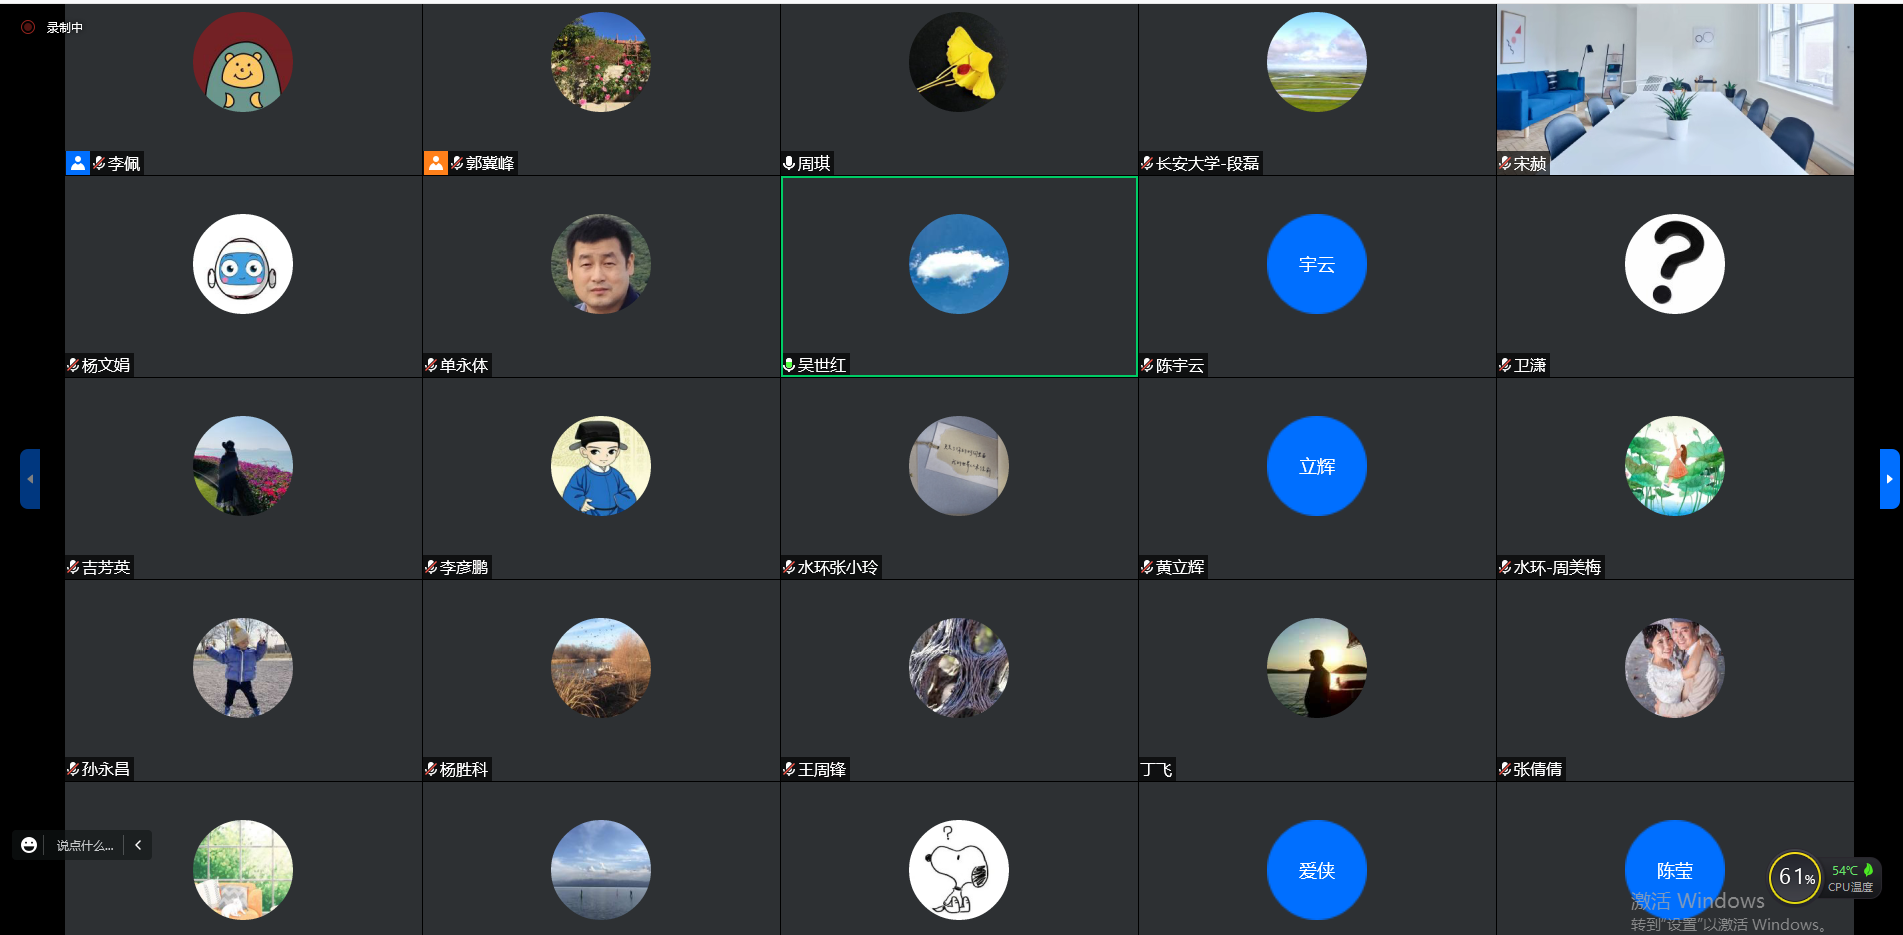Click 周琪's microphone icon
This screenshot has height=935, width=1903.
tap(789, 163)
